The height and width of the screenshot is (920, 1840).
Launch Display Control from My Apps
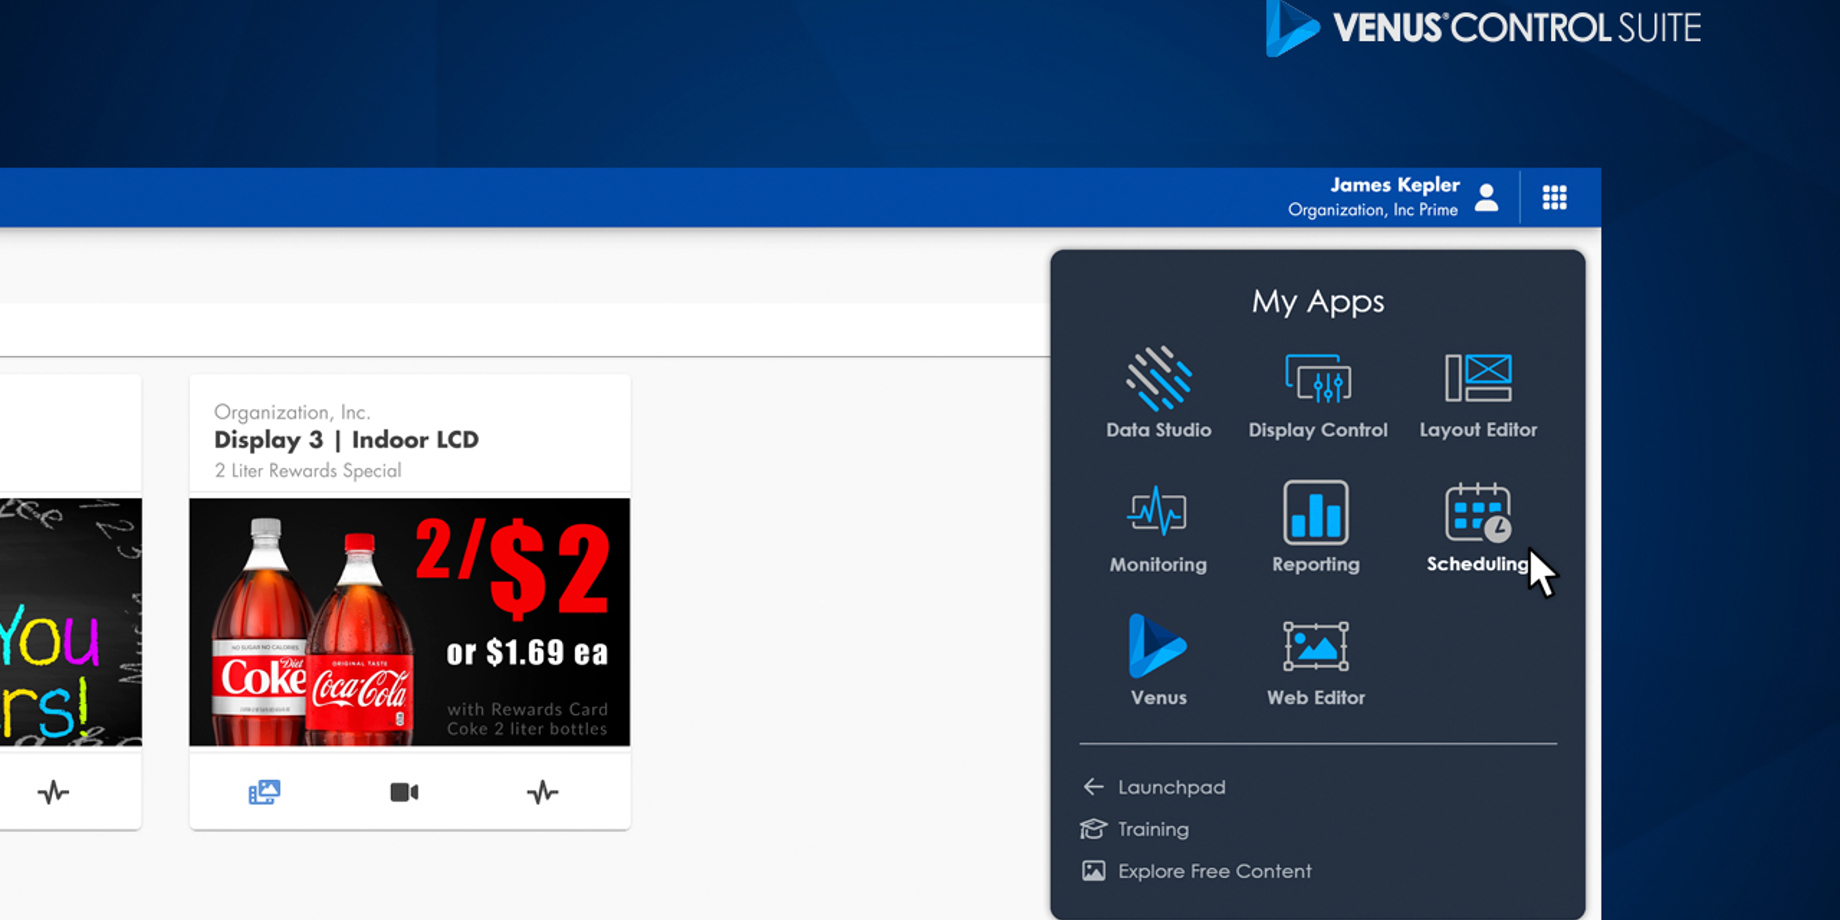[x=1317, y=393]
